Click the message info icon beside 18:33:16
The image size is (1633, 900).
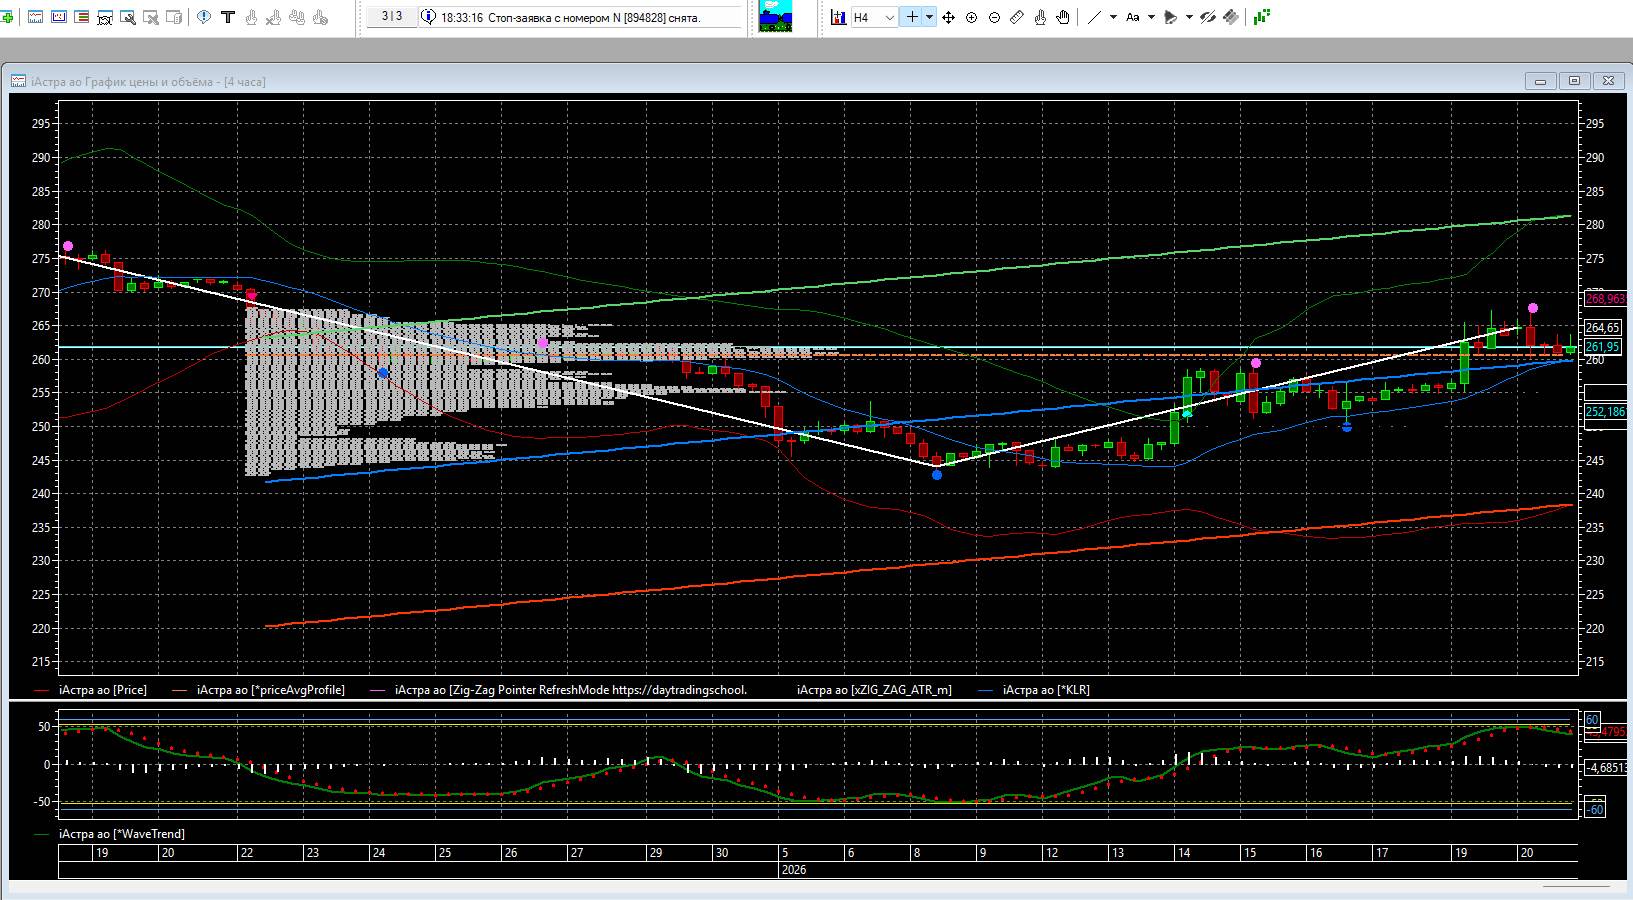tap(428, 17)
